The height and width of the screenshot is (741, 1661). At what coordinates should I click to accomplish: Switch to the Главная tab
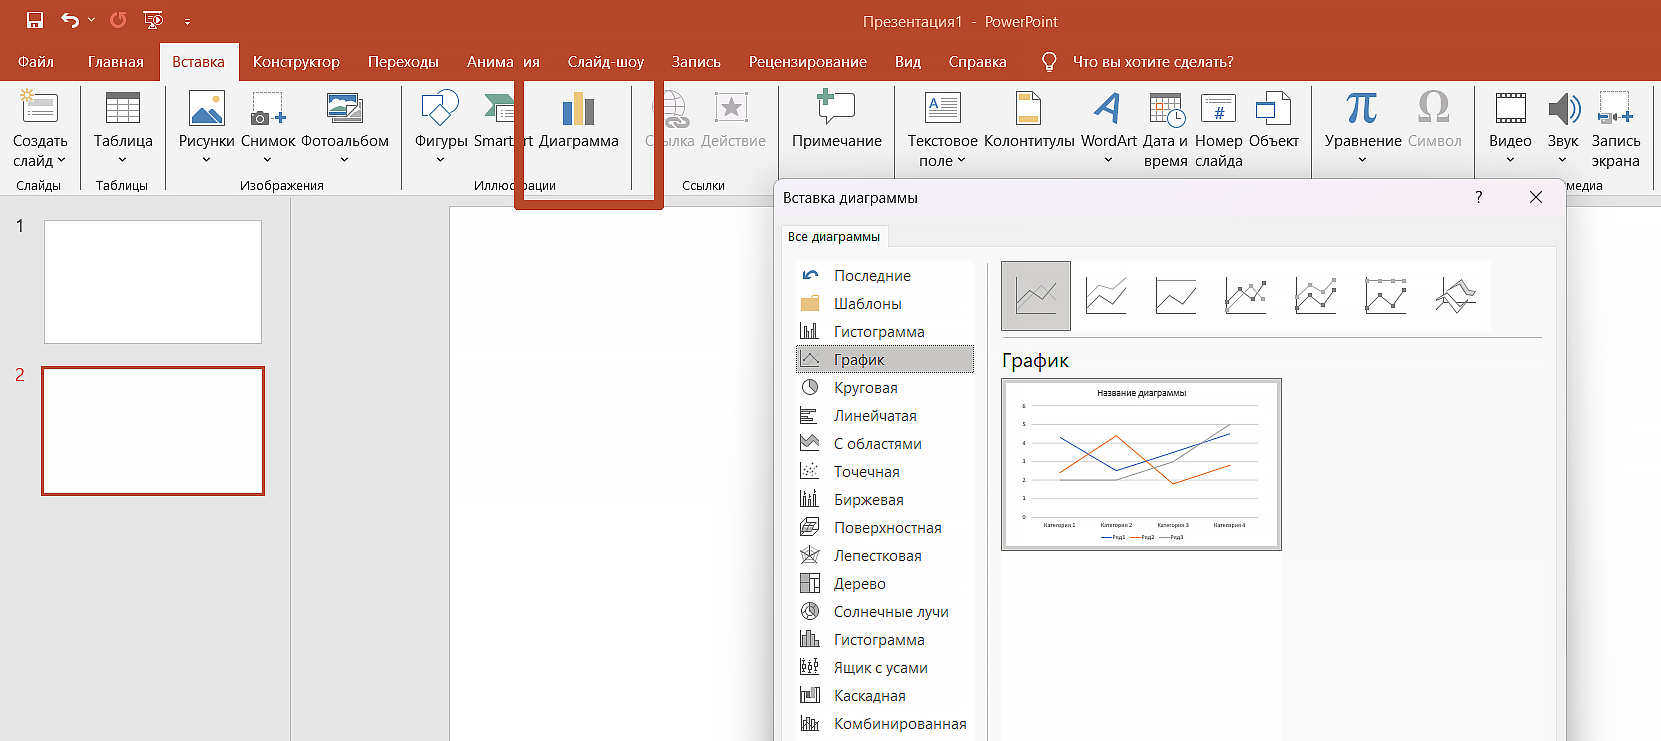[x=116, y=62]
